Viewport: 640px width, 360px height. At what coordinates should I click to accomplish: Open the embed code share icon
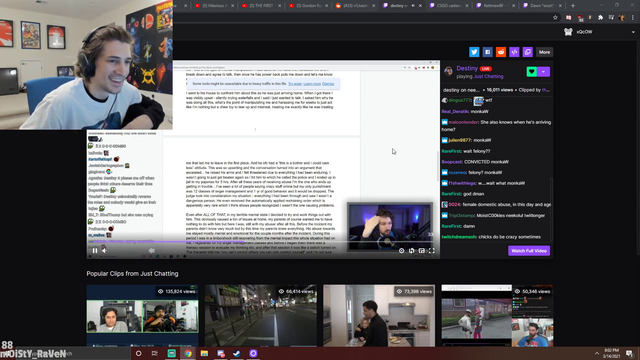tap(514, 52)
